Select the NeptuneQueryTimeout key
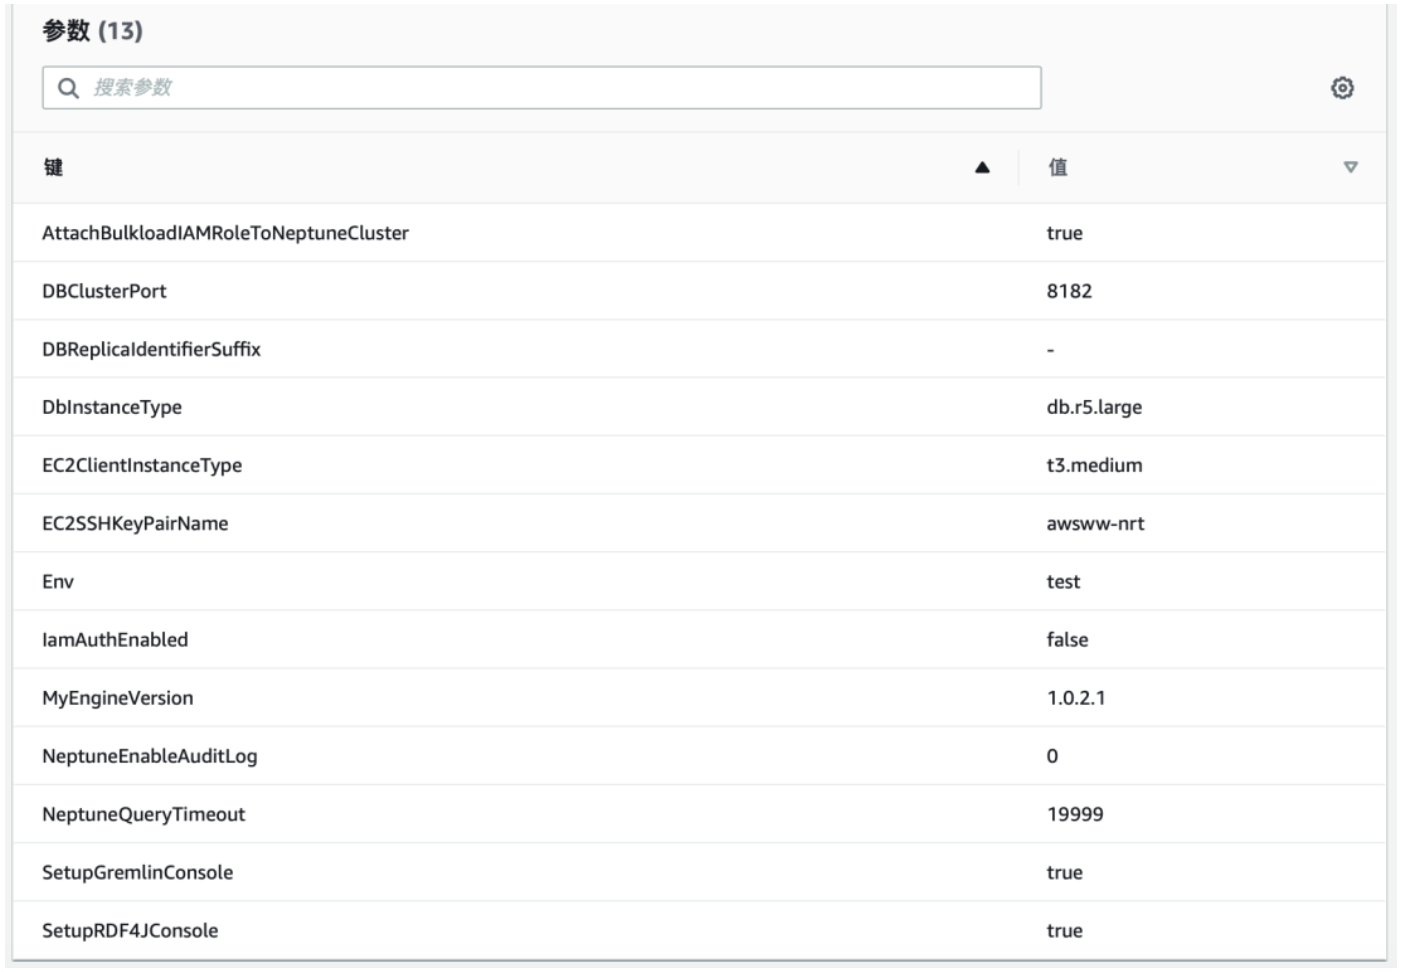 coord(143,814)
